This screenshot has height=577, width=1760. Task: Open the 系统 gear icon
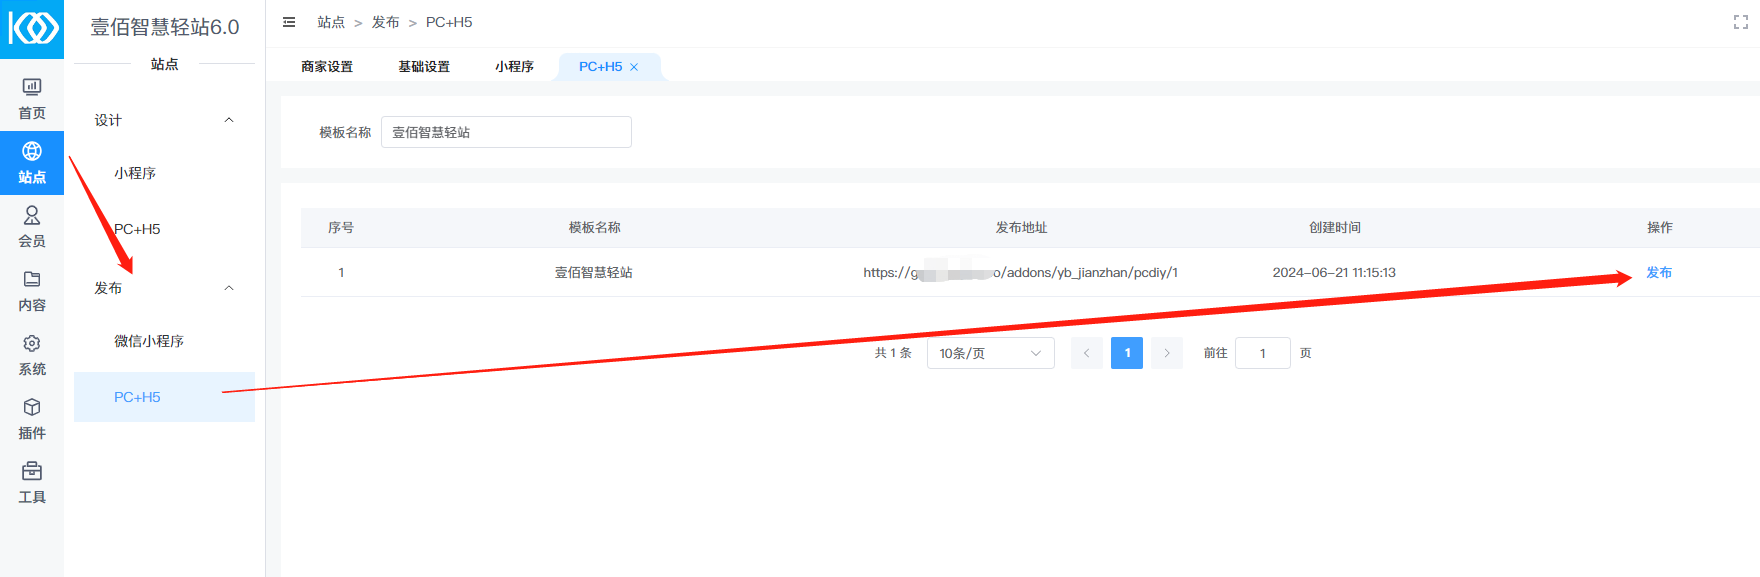point(32,343)
